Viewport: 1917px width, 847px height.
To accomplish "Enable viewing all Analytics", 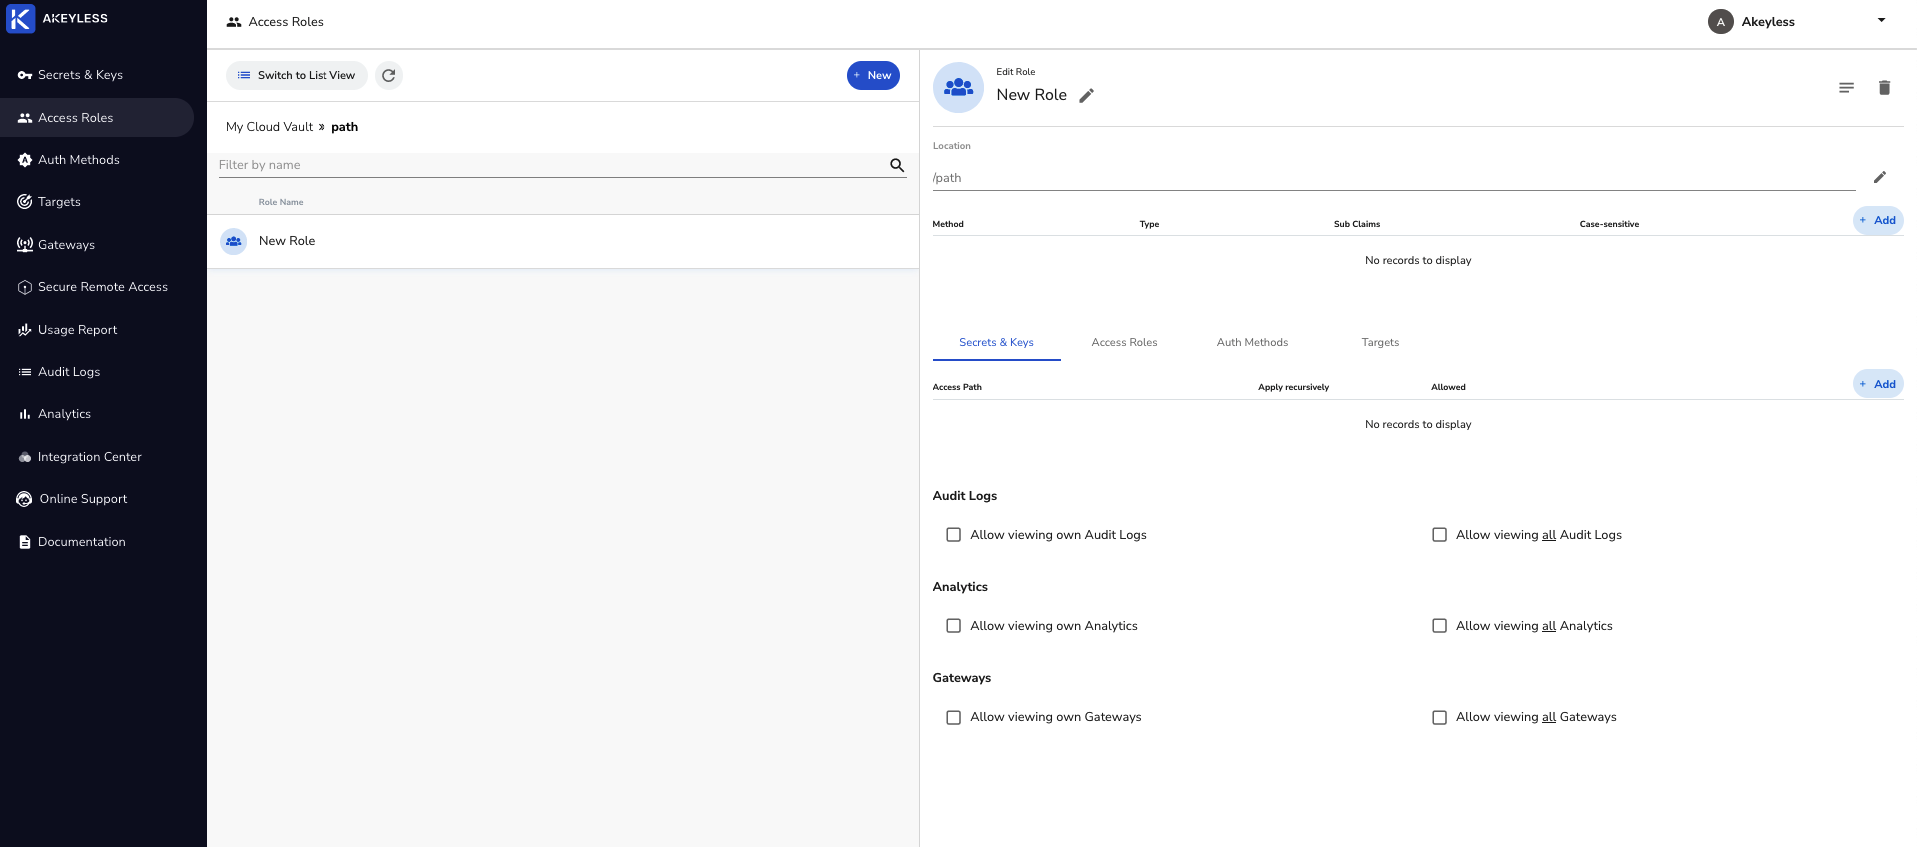I will (x=1440, y=626).
